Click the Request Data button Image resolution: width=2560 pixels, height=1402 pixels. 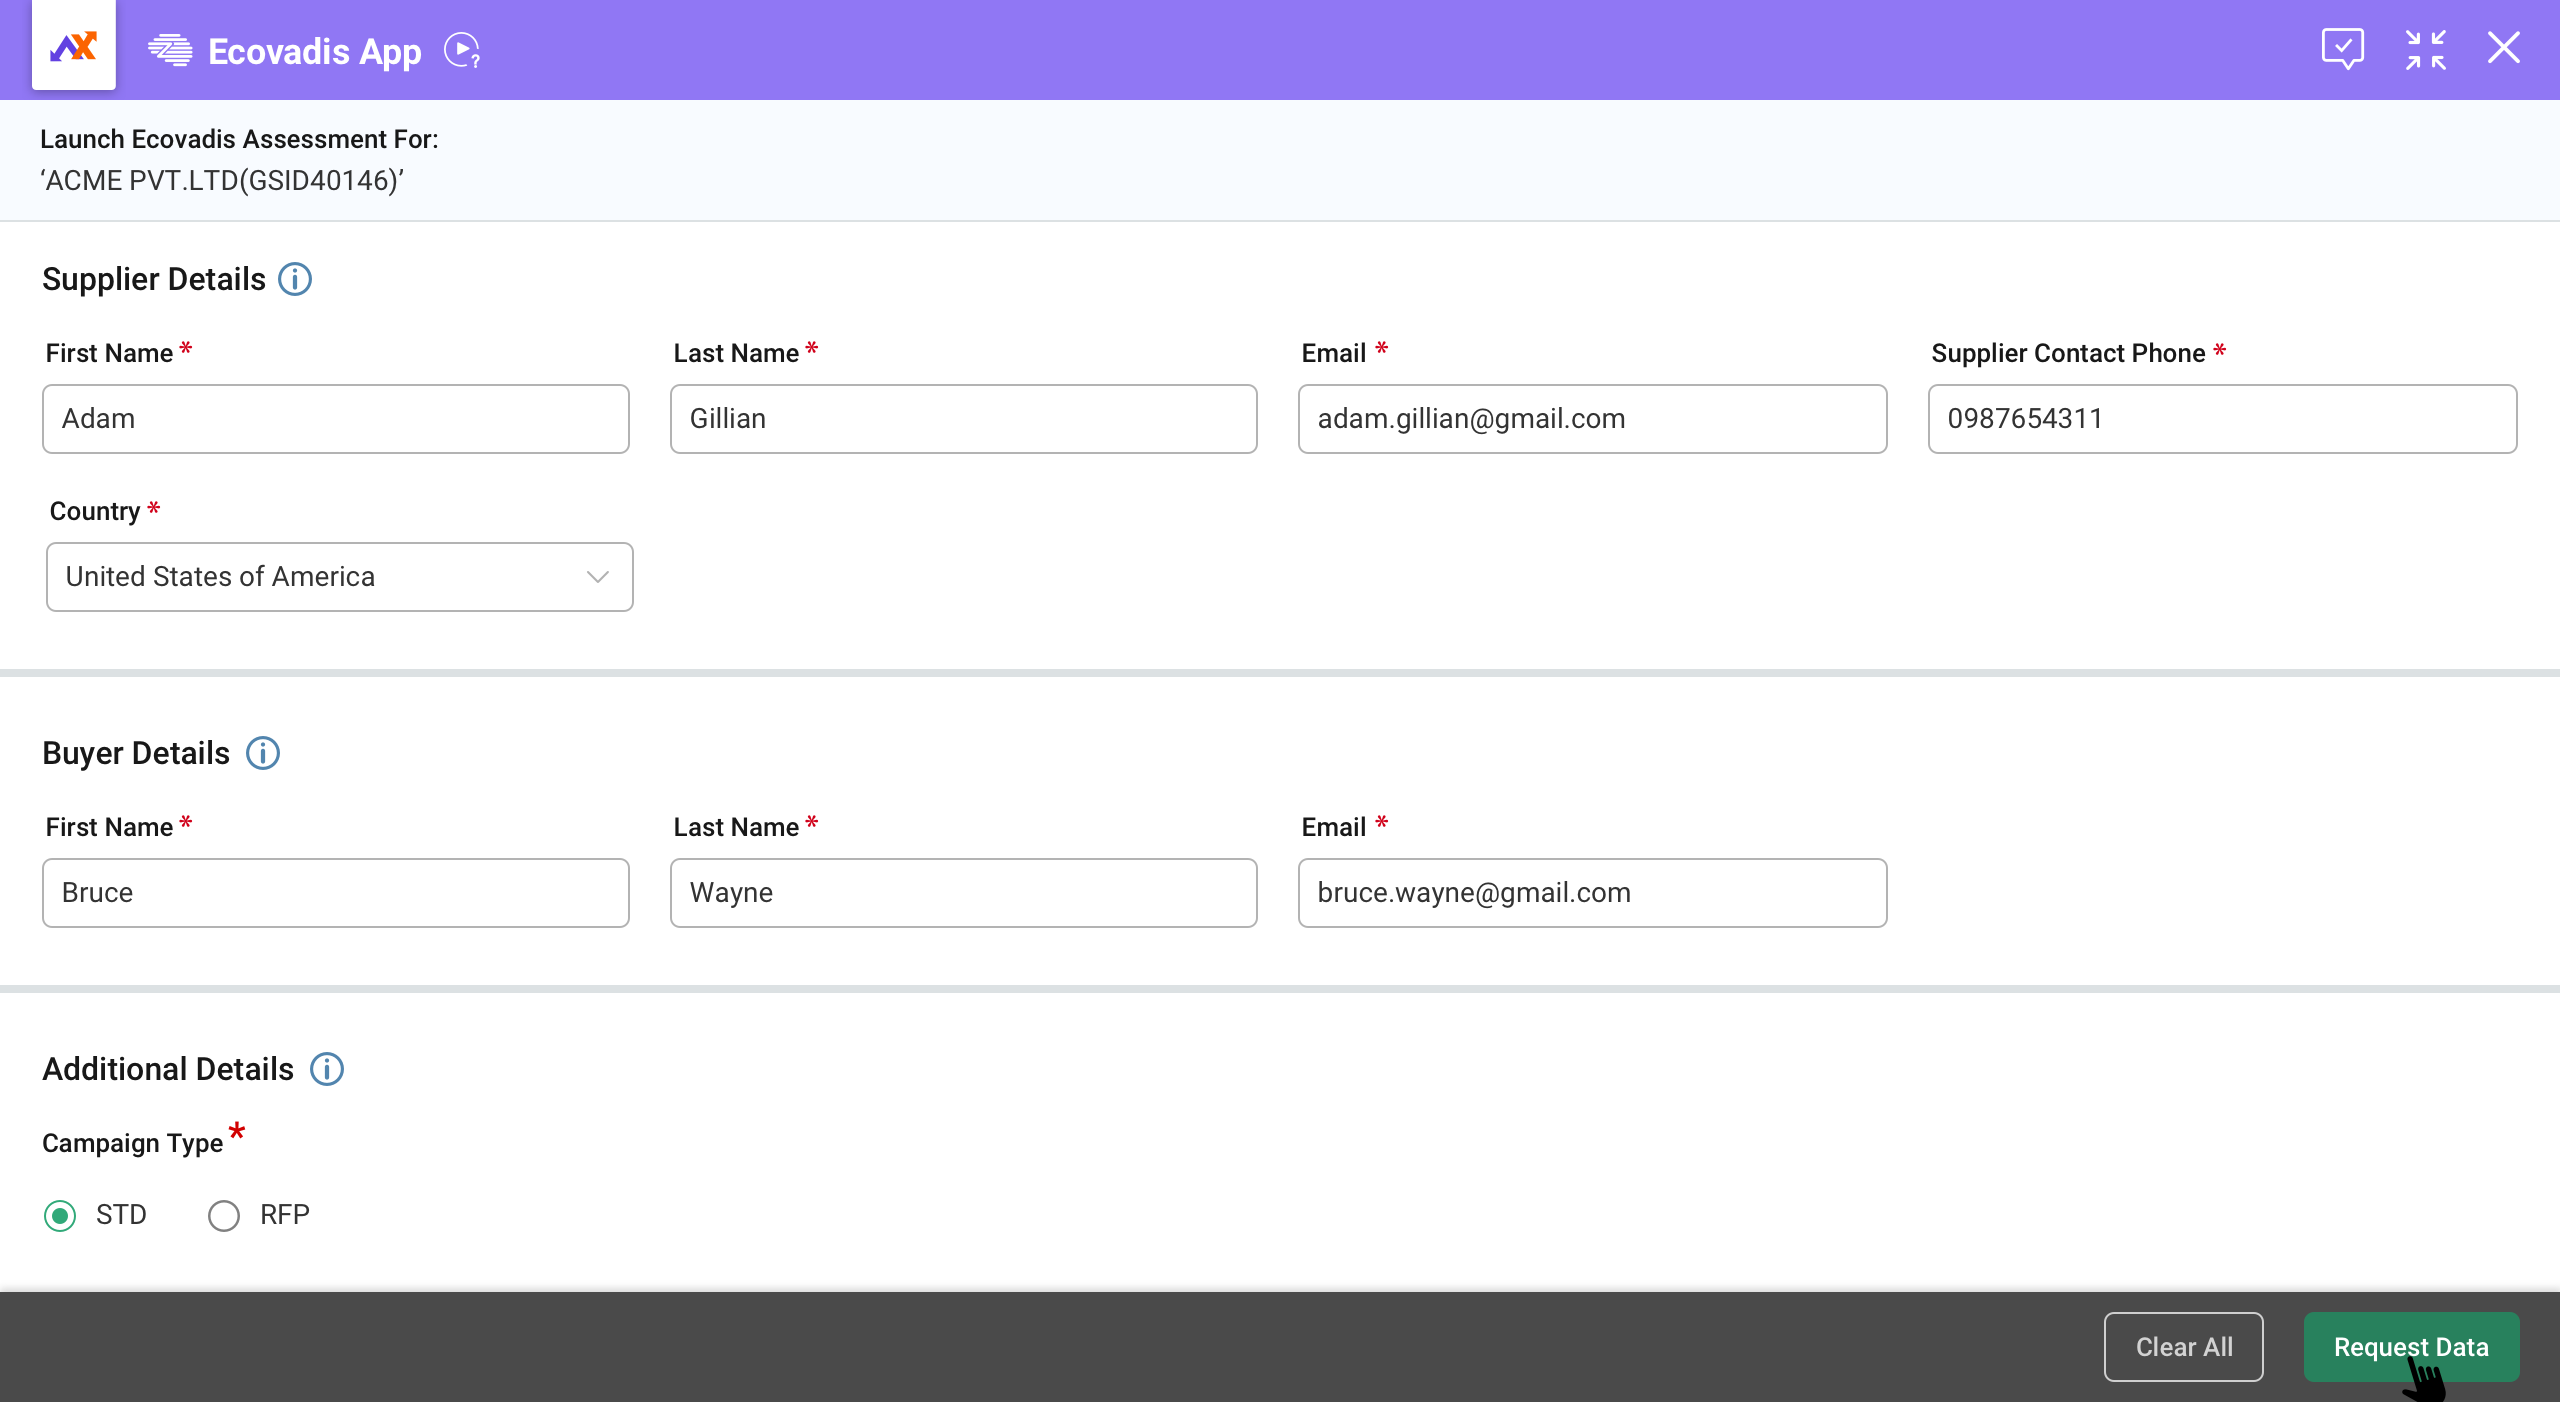click(x=2411, y=1347)
